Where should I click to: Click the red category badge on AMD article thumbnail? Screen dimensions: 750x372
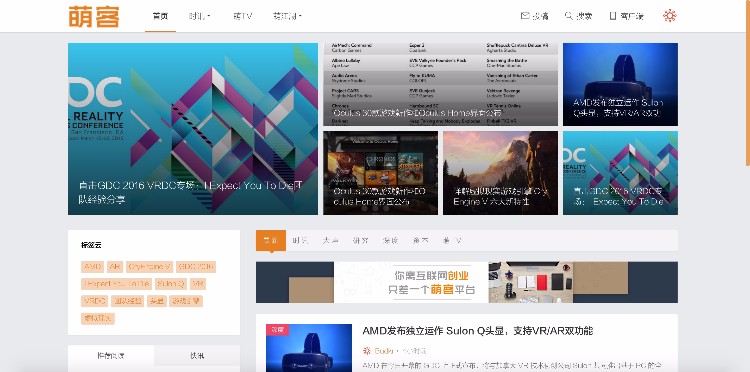[x=277, y=329]
